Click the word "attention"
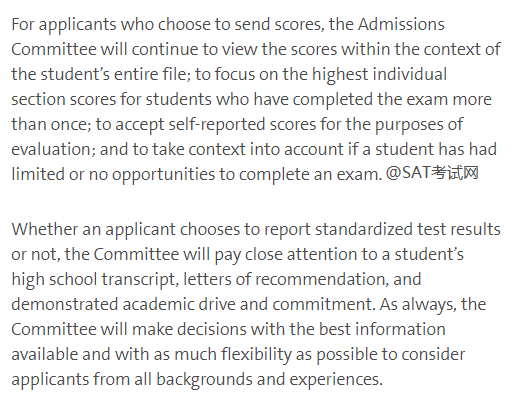The height and width of the screenshot is (404, 510). (322, 254)
